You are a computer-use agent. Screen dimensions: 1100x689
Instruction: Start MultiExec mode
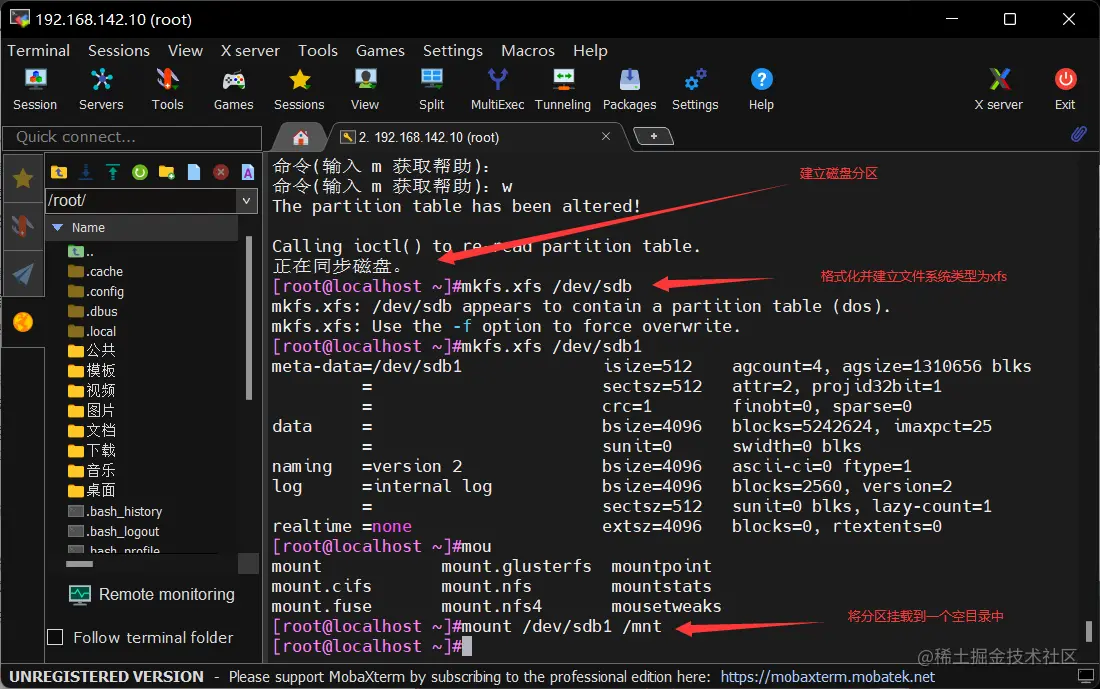497,90
